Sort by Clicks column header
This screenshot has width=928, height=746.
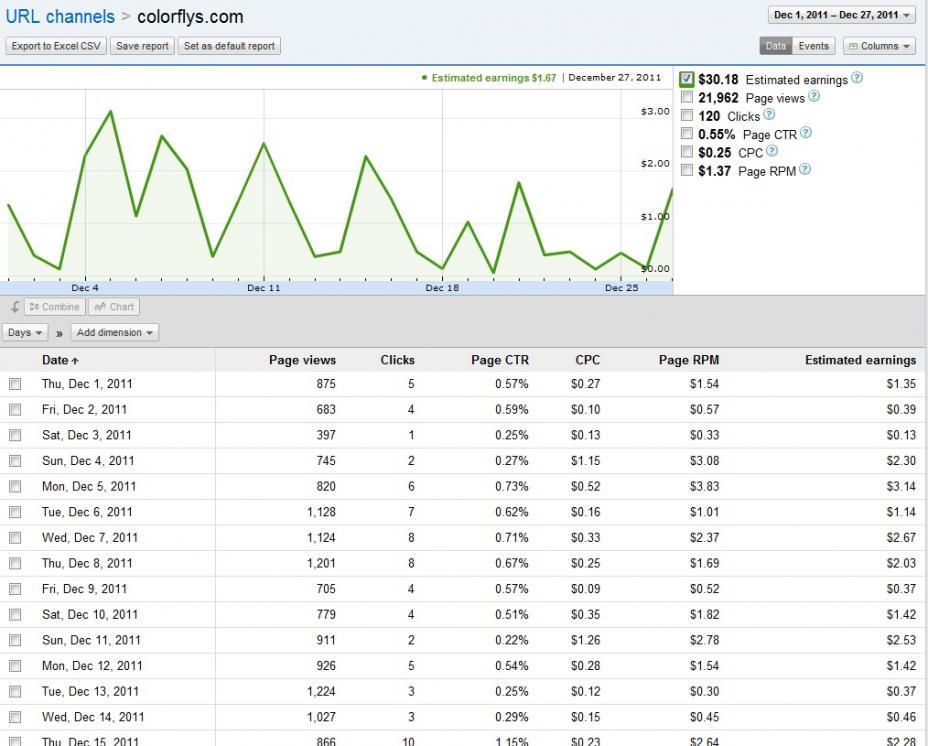pos(398,360)
